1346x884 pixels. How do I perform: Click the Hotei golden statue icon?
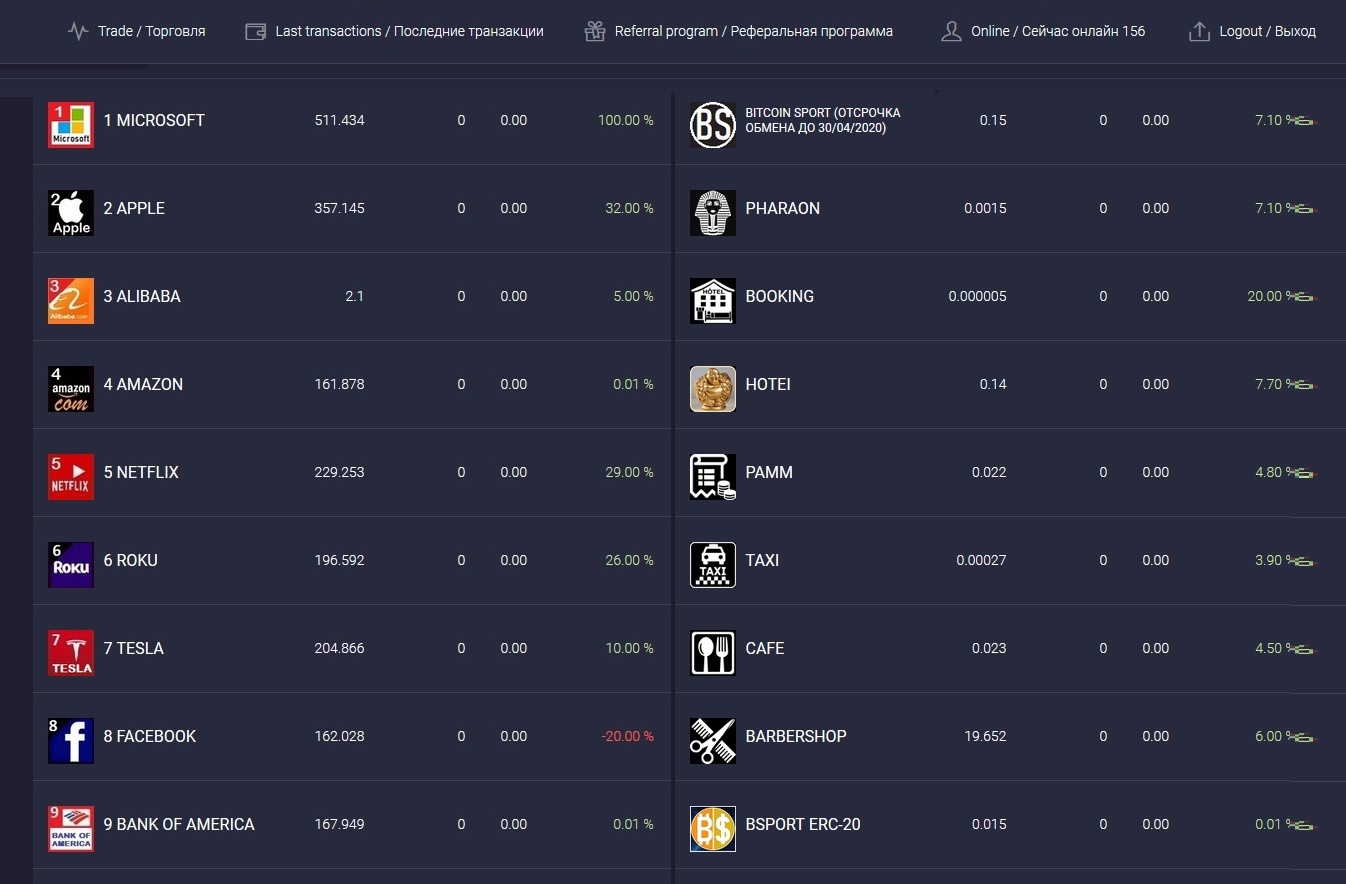coord(713,389)
